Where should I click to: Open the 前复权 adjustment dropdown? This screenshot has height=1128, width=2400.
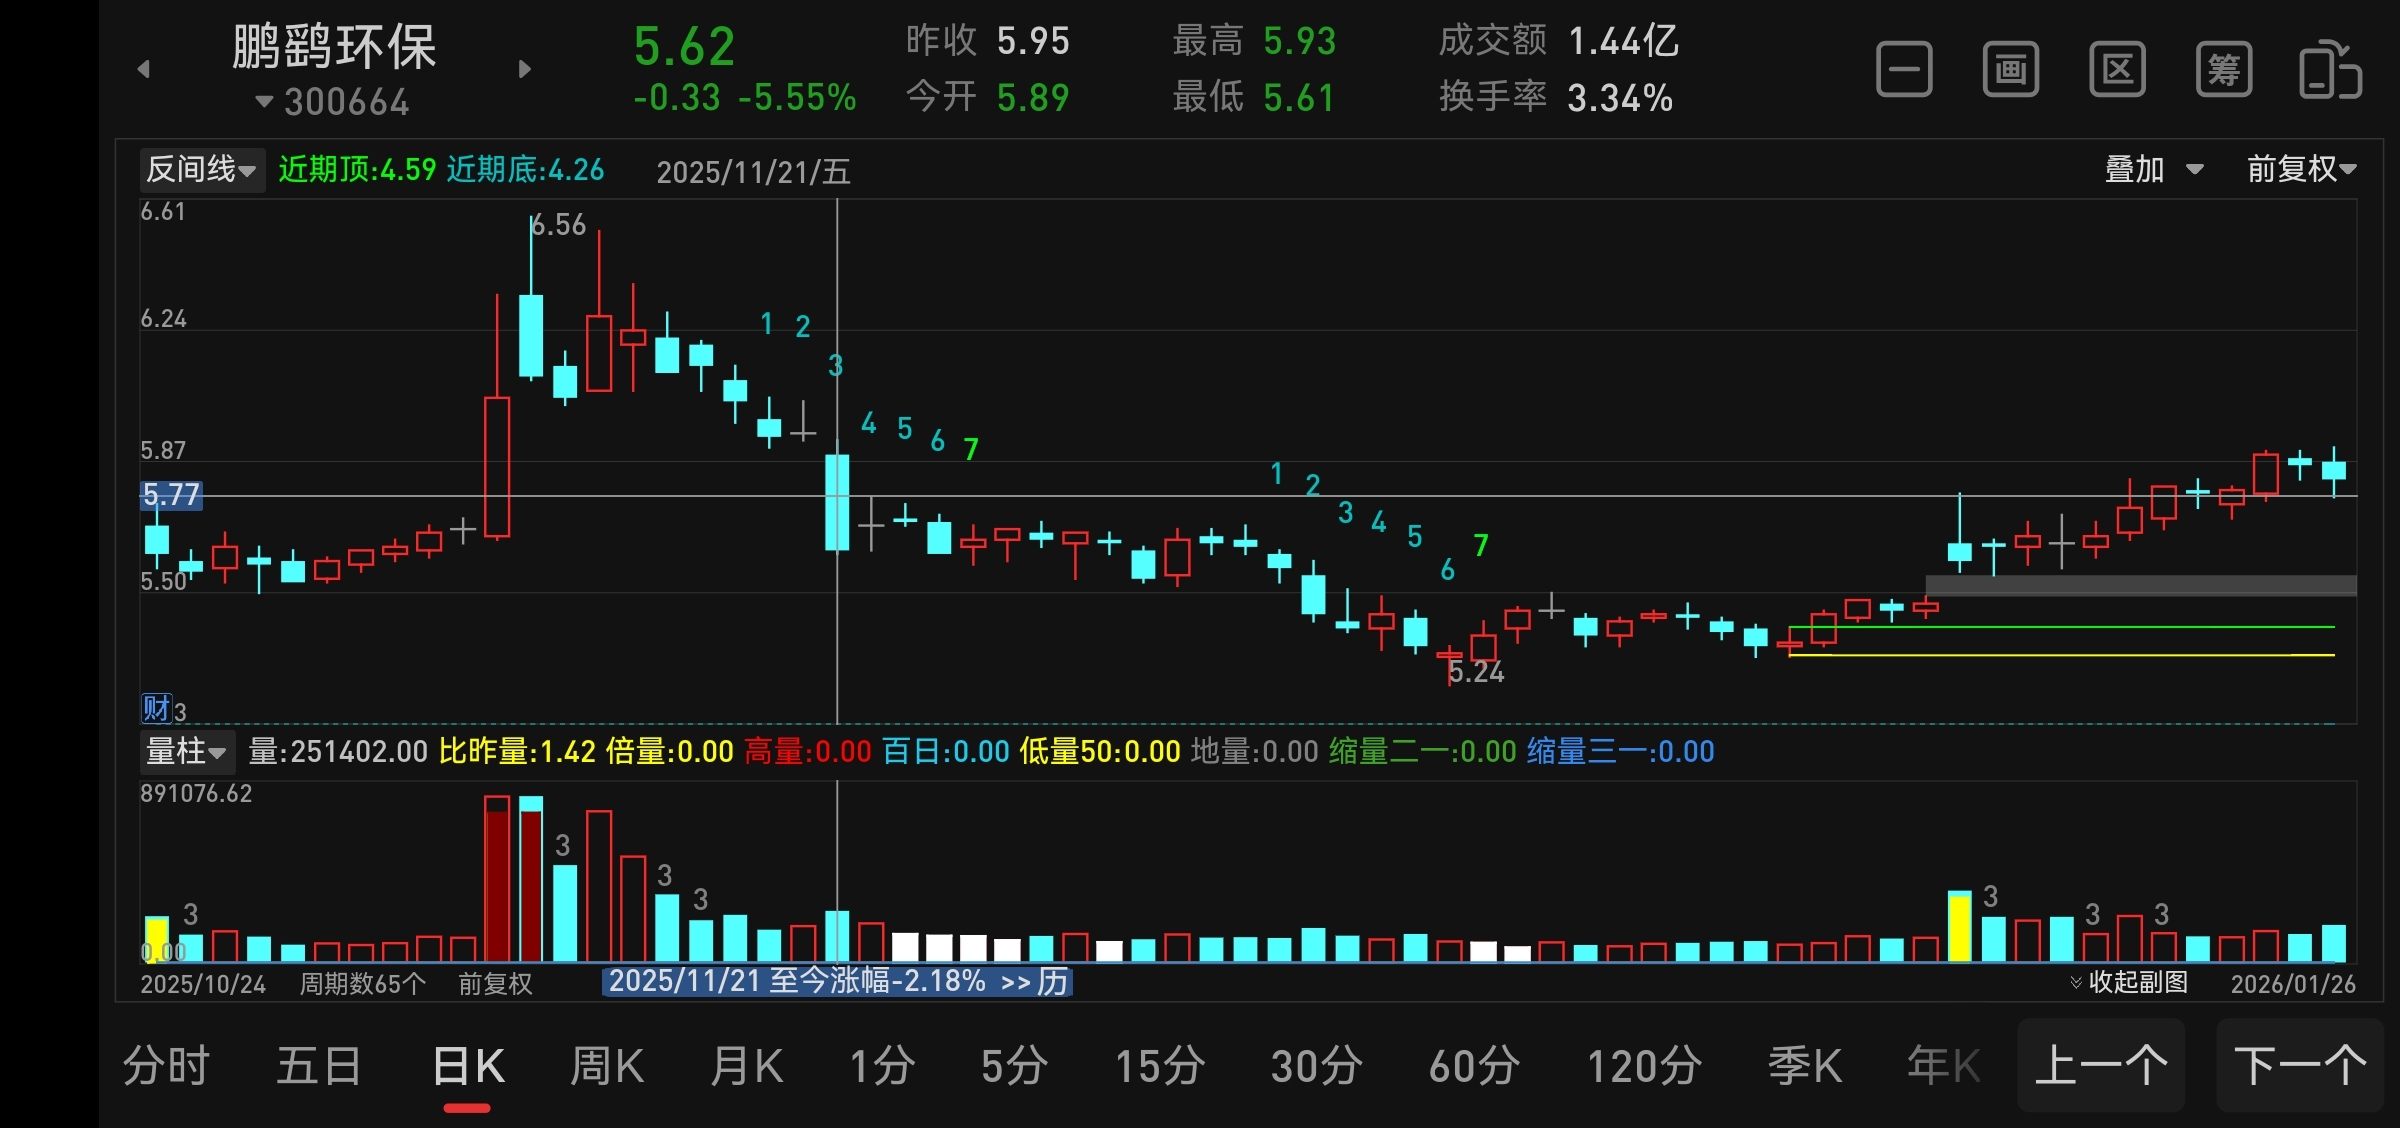[2301, 170]
